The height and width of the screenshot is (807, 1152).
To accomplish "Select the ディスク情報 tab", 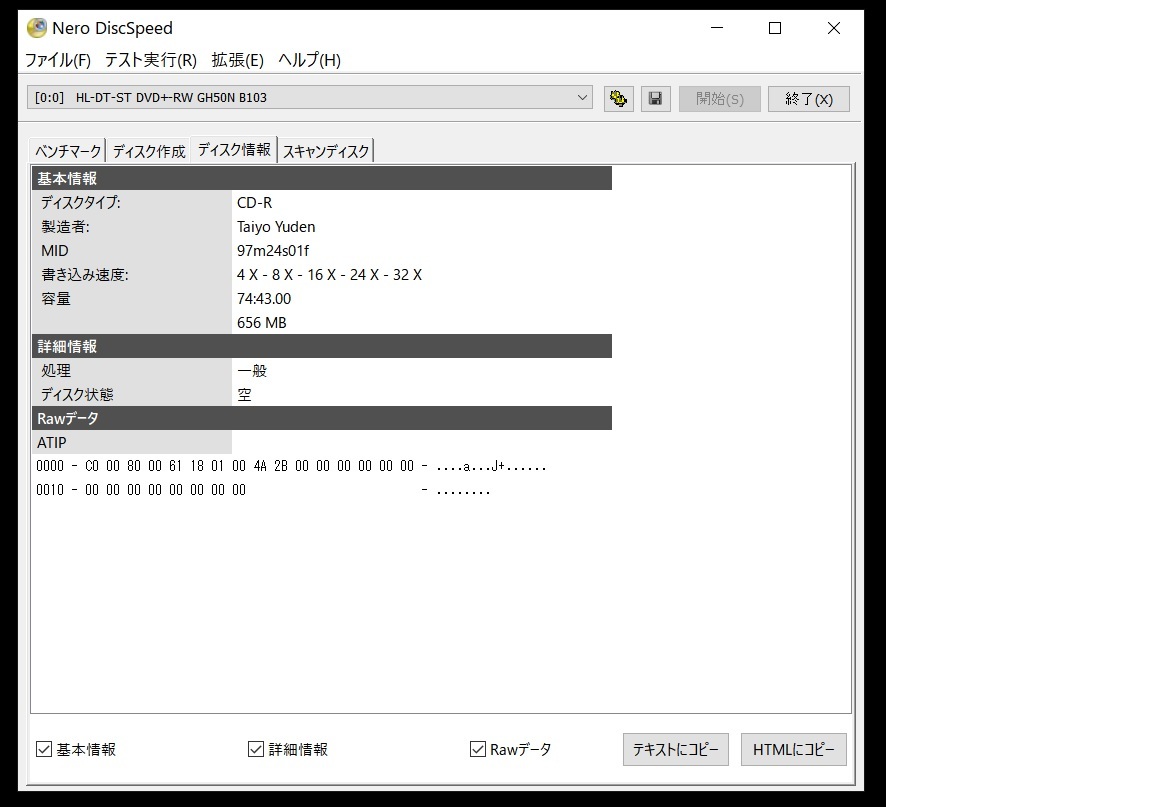I will (234, 149).
